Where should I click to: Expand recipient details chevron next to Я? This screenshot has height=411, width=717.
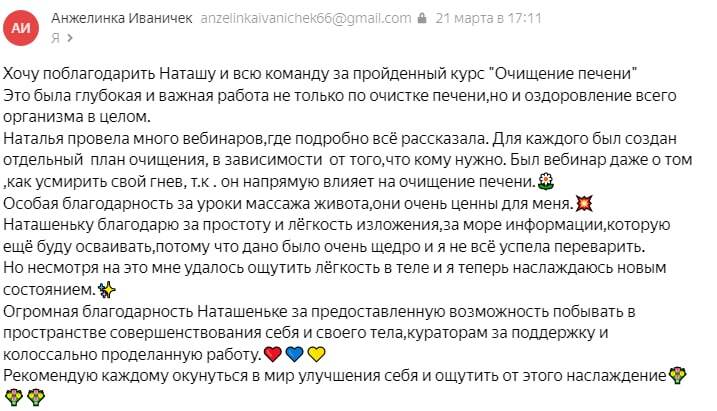(70, 37)
